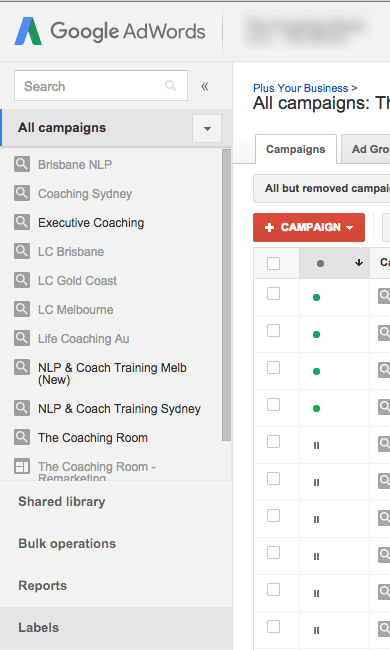Click the sort arrow in the status column header
This screenshot has height=650, width=390.
tap(359, 263)
